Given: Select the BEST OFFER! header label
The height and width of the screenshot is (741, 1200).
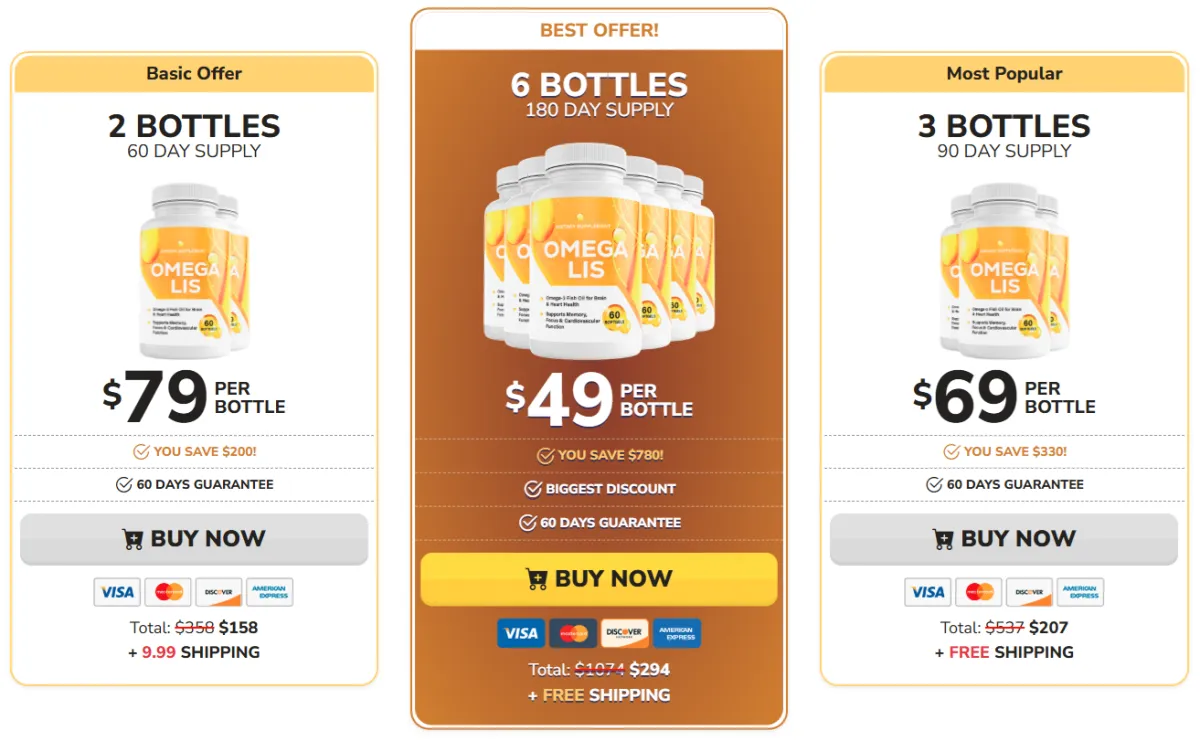Looking at the screenshot, I should tap(599, 30).
